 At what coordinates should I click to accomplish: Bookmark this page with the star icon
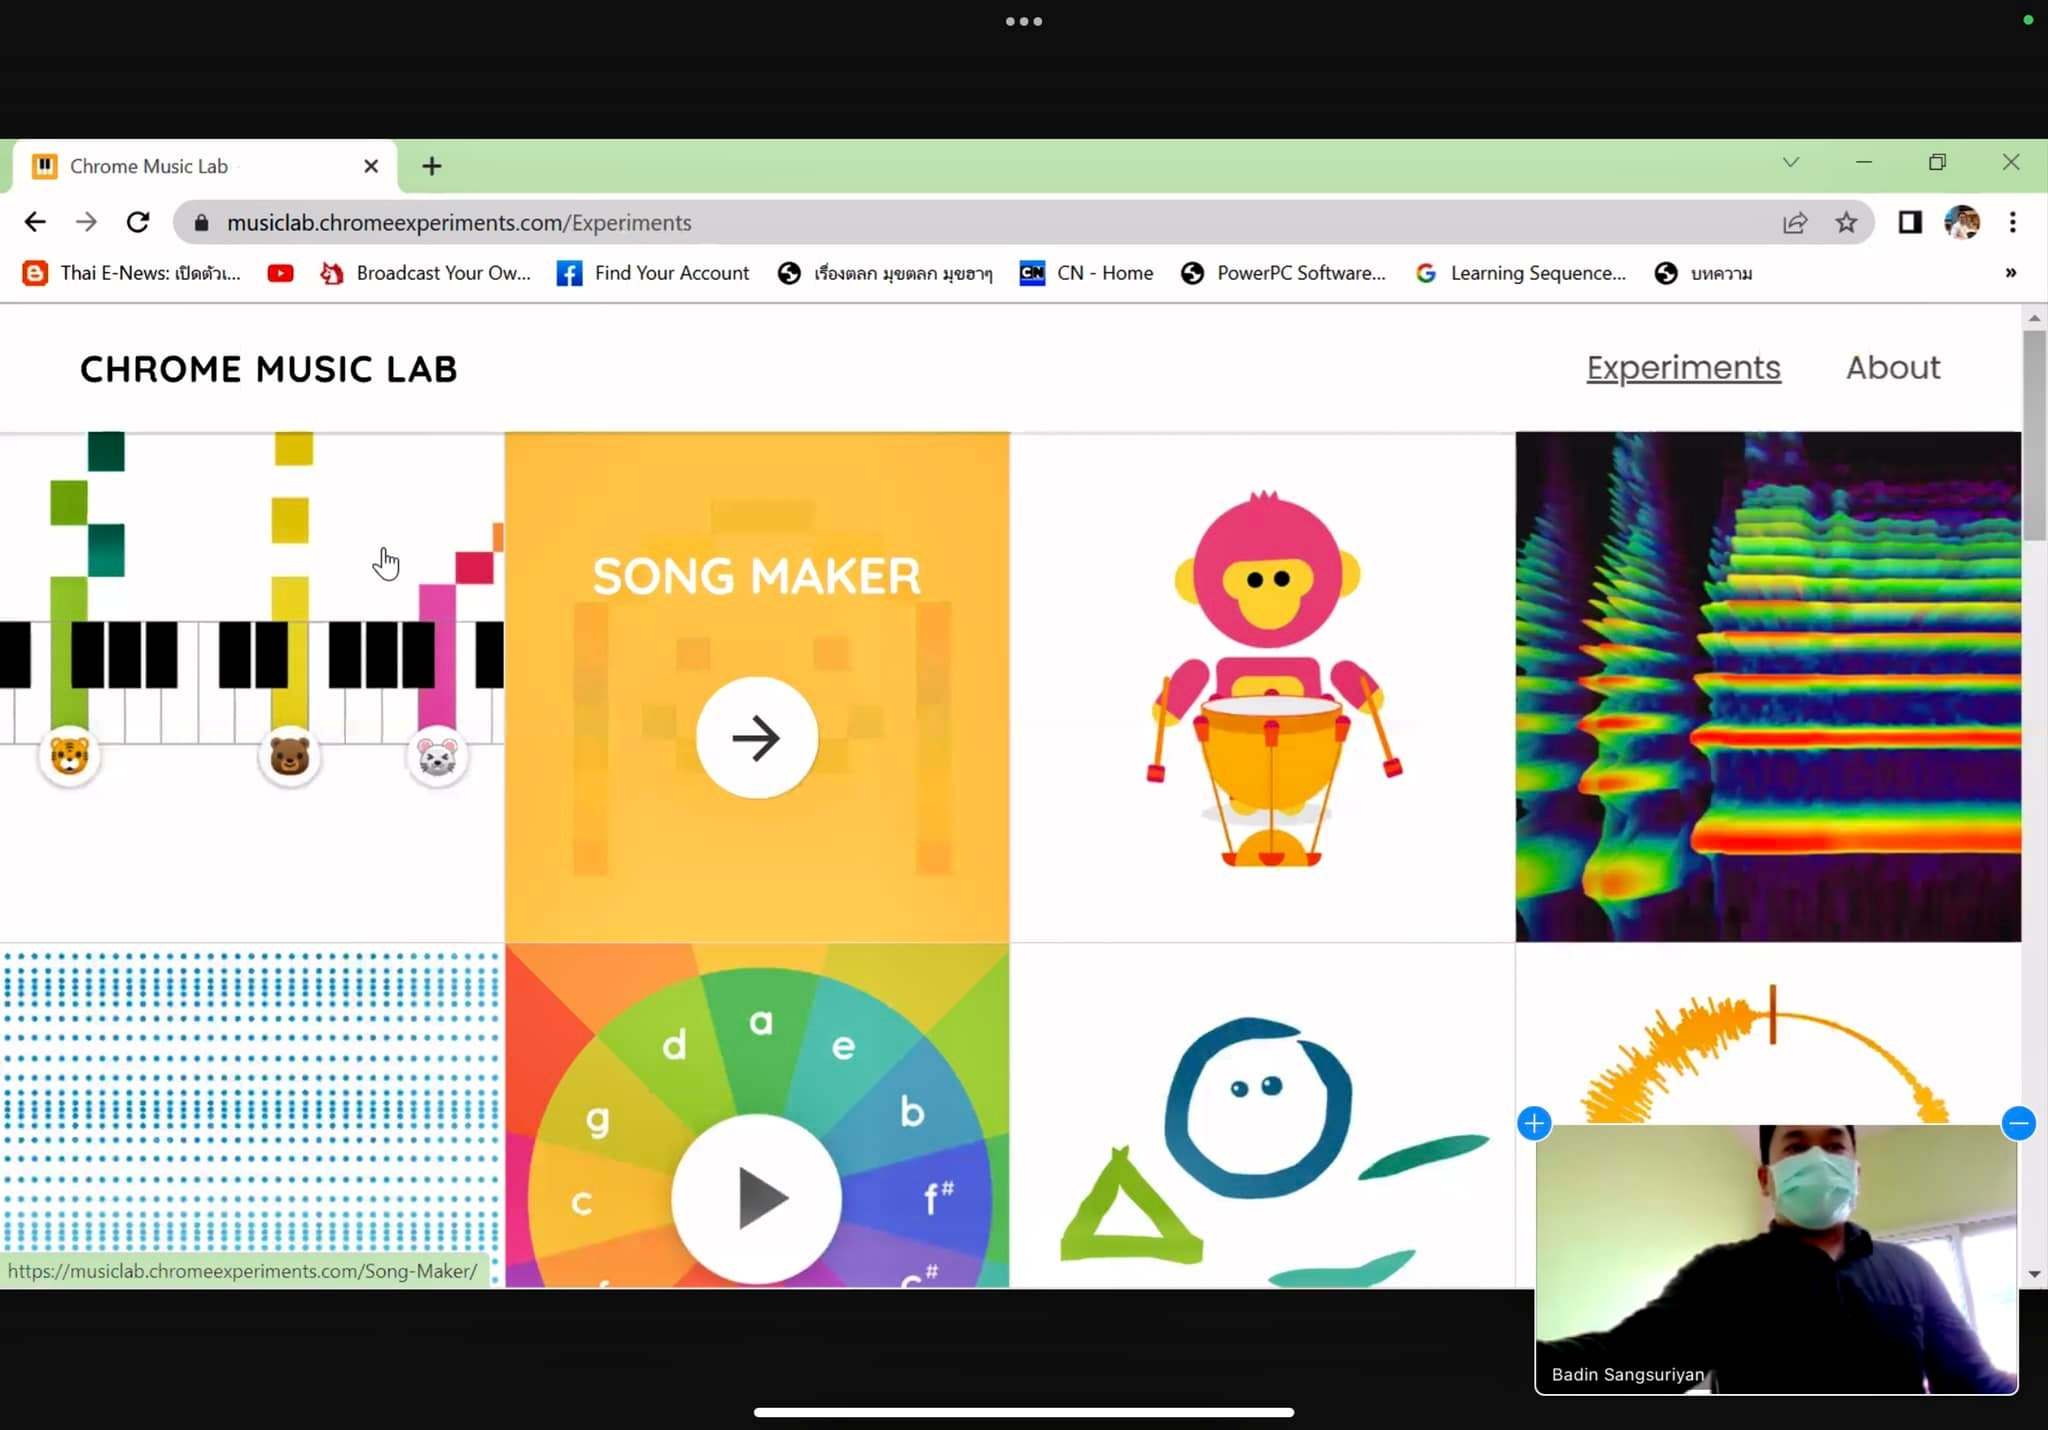(x=1846, y=222)
